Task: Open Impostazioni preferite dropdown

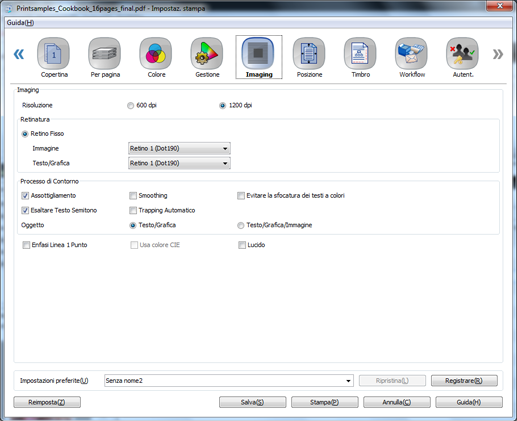Action: pyautogui.click(x=229, y=380)
